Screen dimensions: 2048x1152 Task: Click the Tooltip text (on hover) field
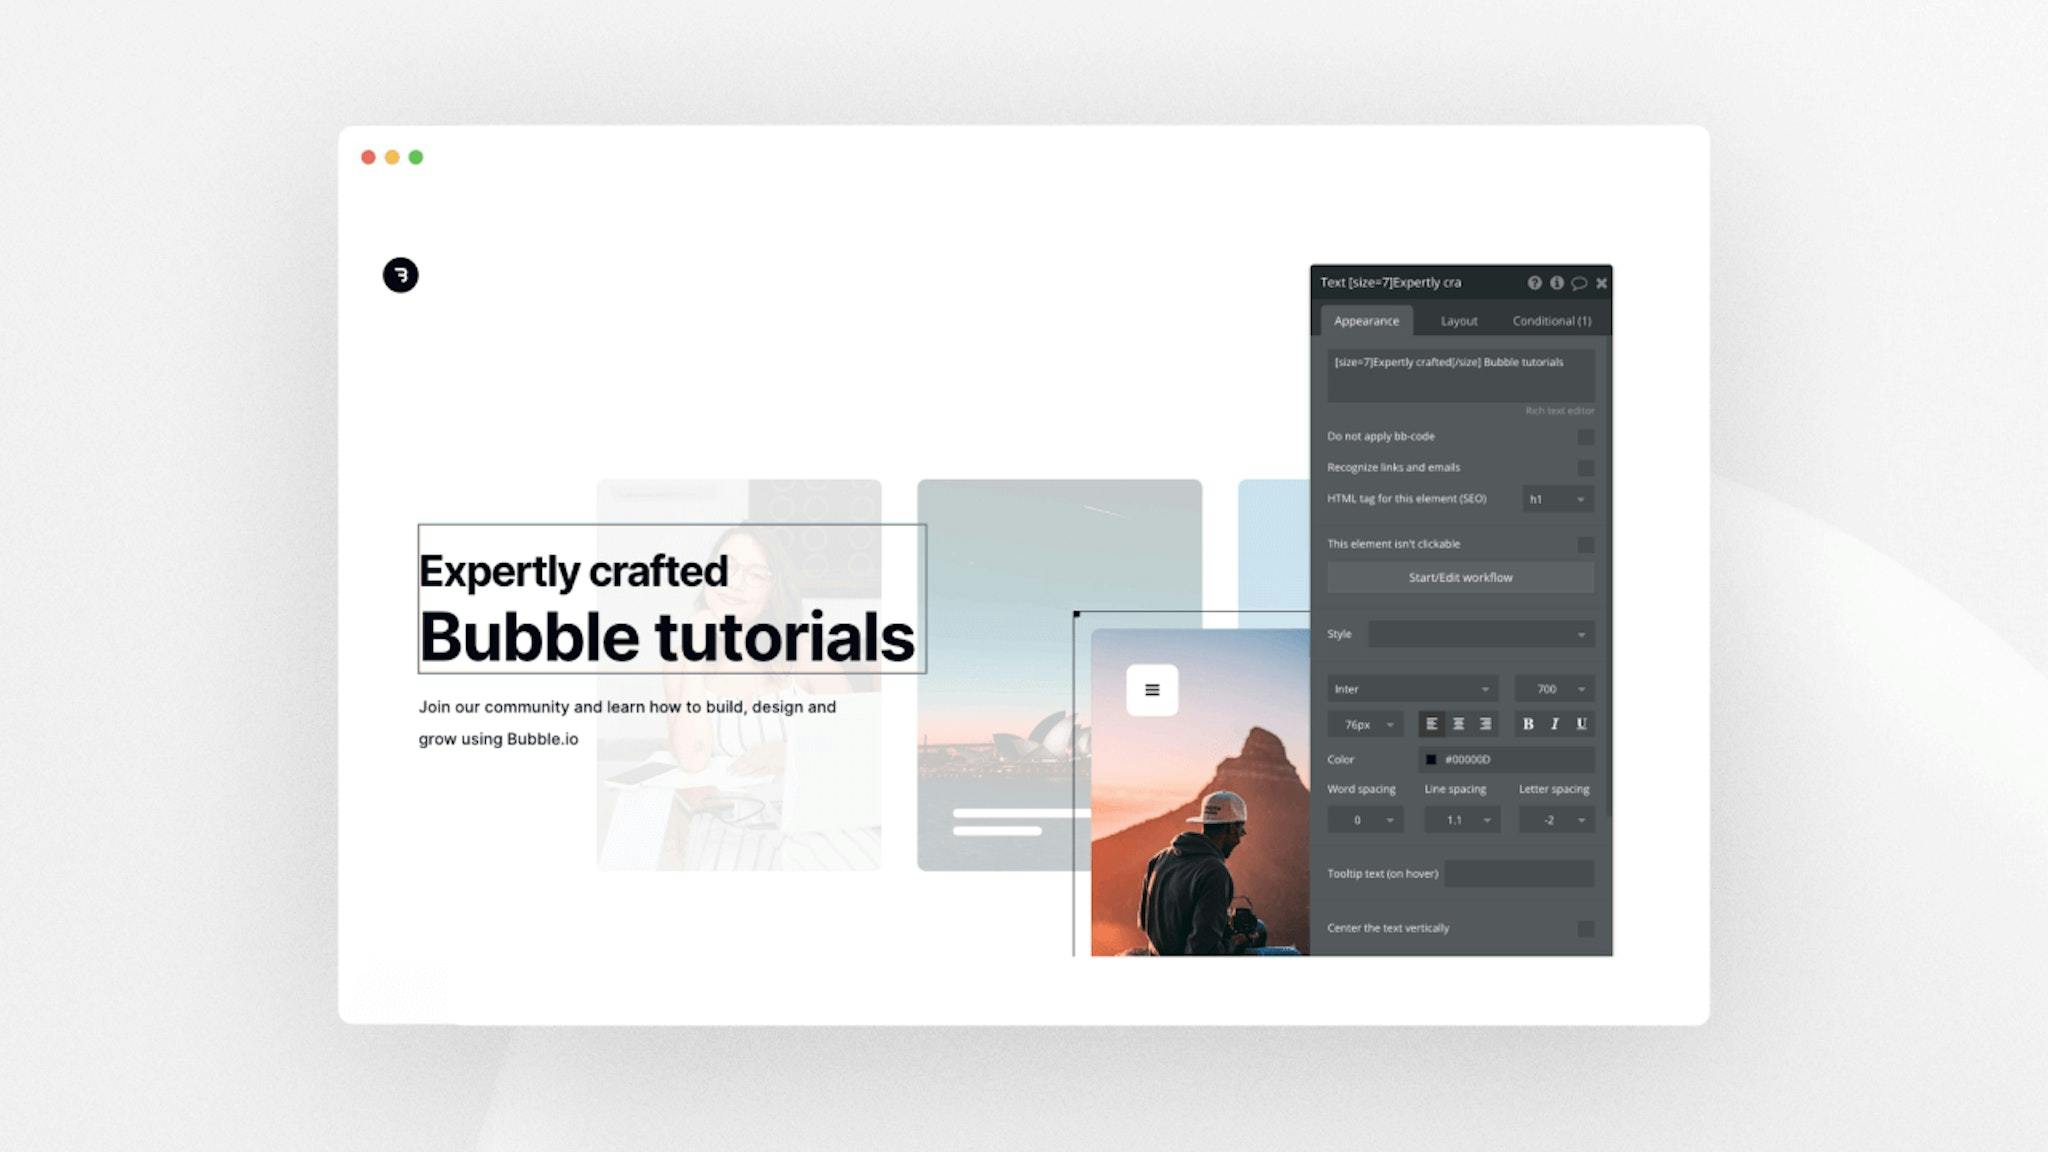point(1519,874)
